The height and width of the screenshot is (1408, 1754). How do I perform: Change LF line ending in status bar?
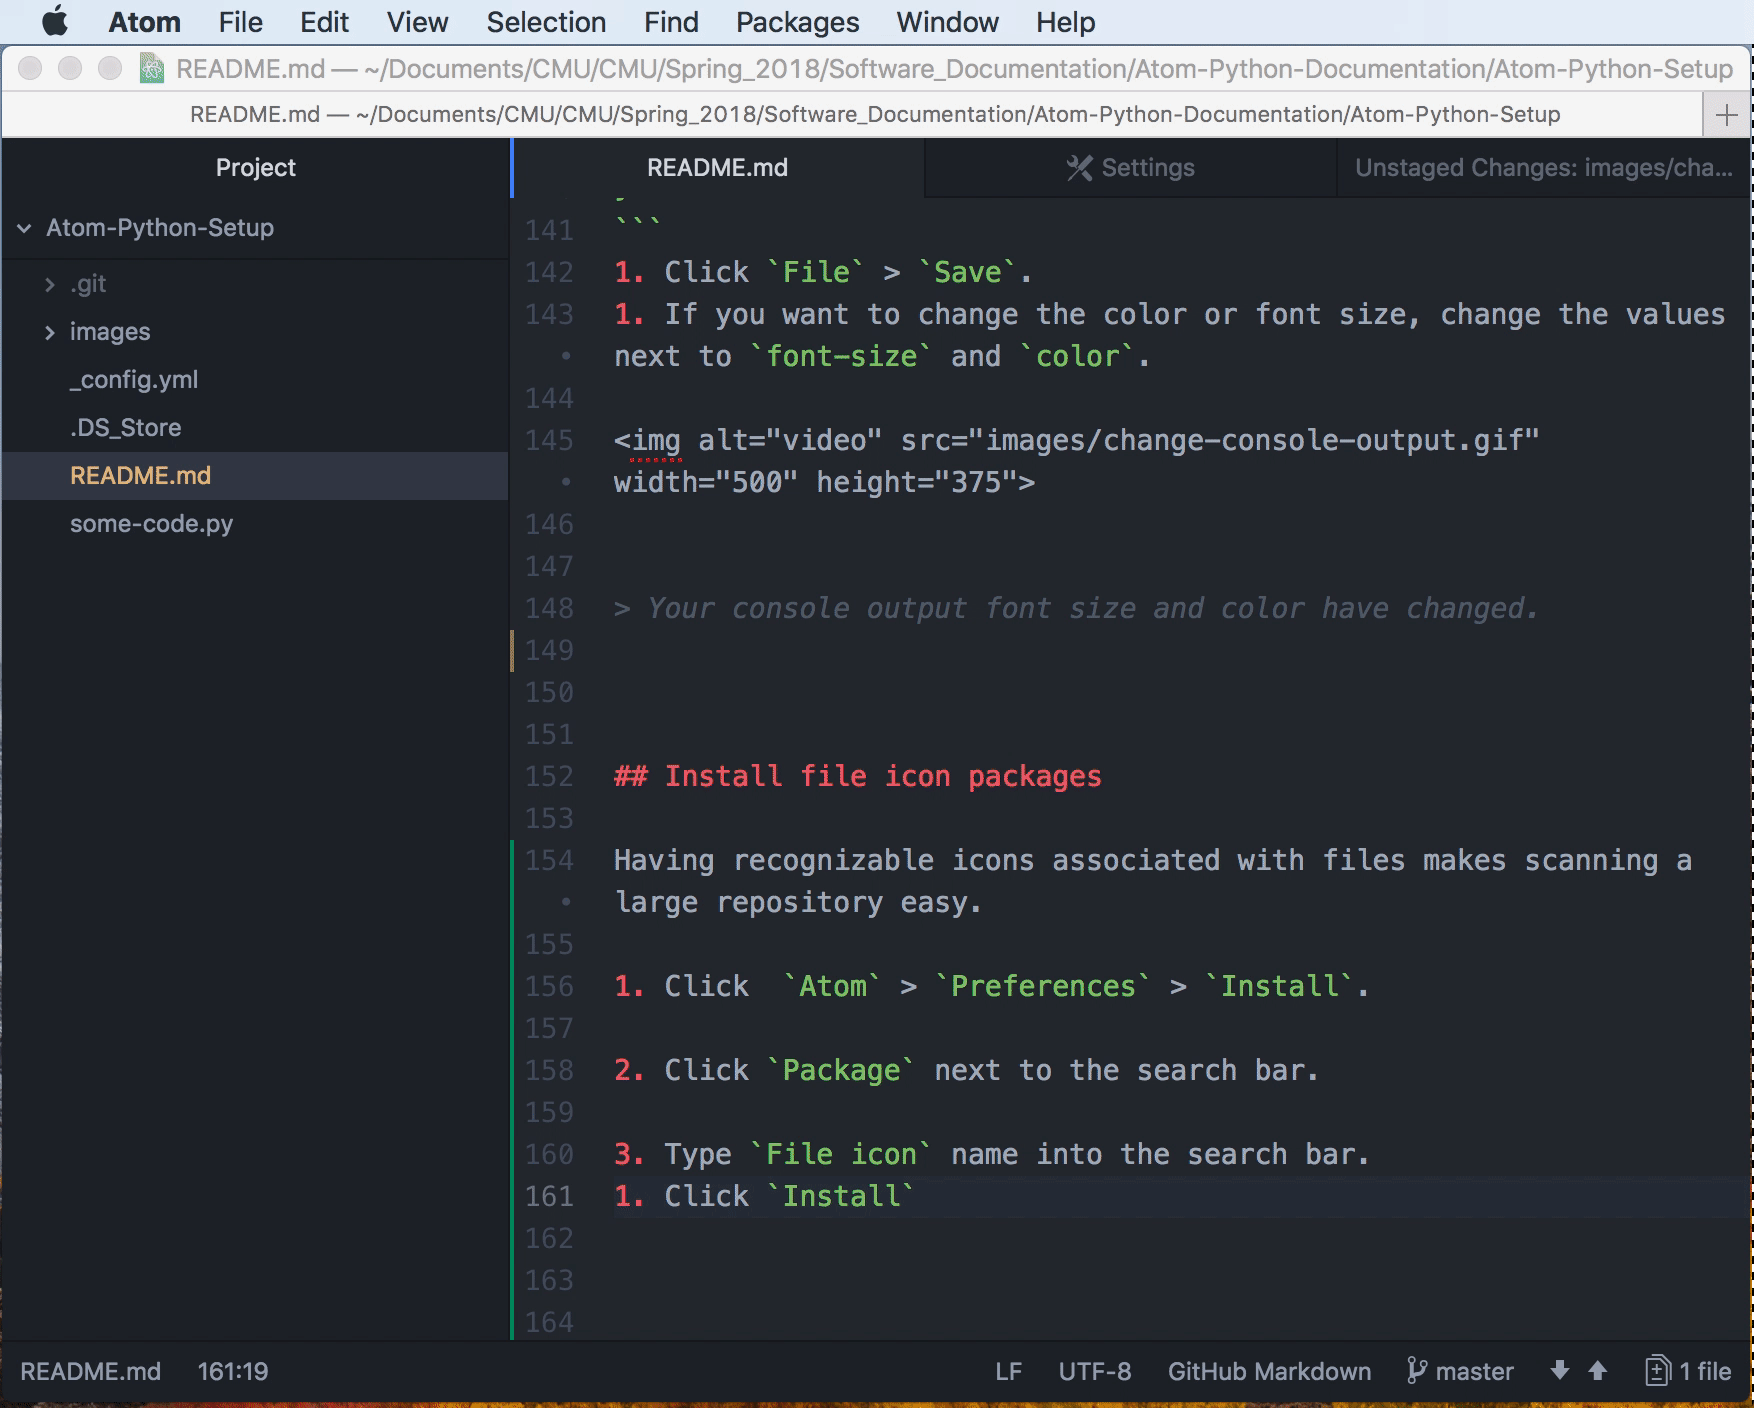click(x=1008, y=1371)
